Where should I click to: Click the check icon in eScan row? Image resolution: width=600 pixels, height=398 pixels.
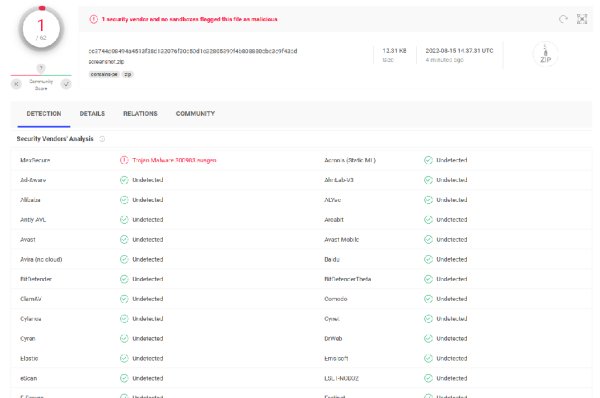pos(124,378)
